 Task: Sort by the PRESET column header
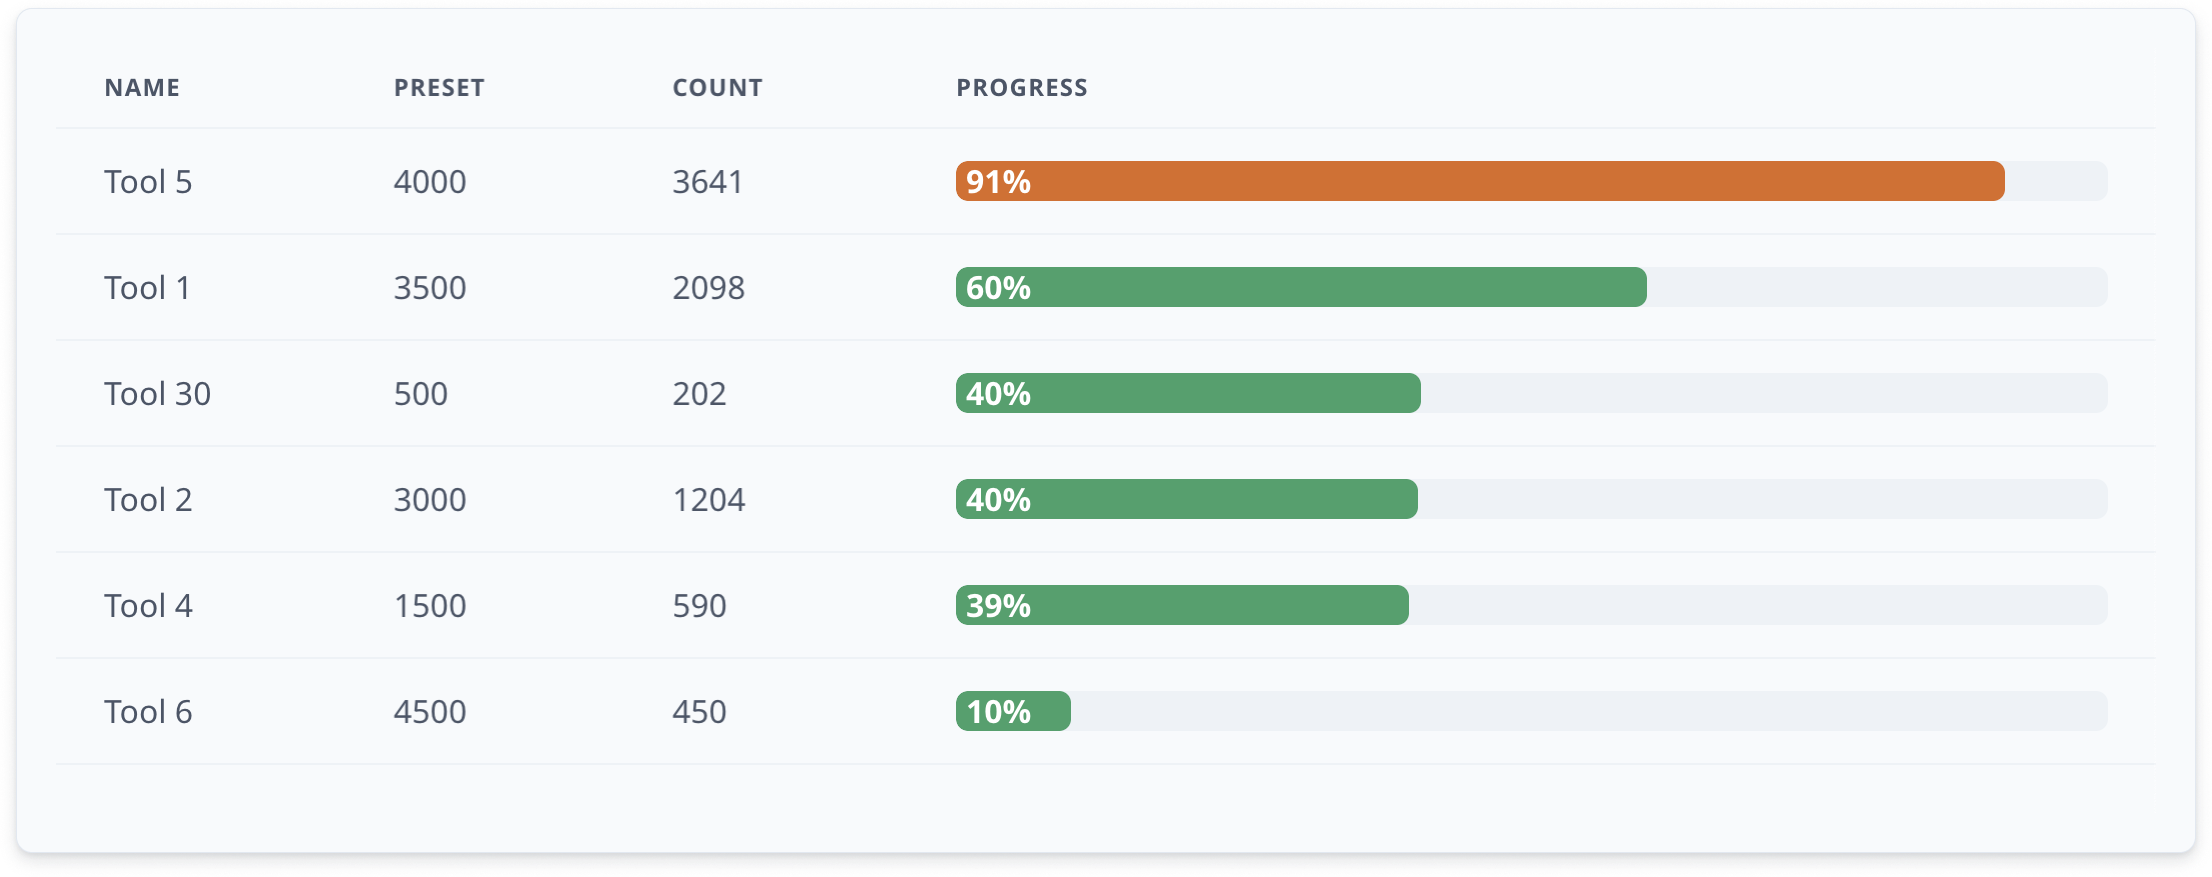pyautogui.click(x=439, y=88)
